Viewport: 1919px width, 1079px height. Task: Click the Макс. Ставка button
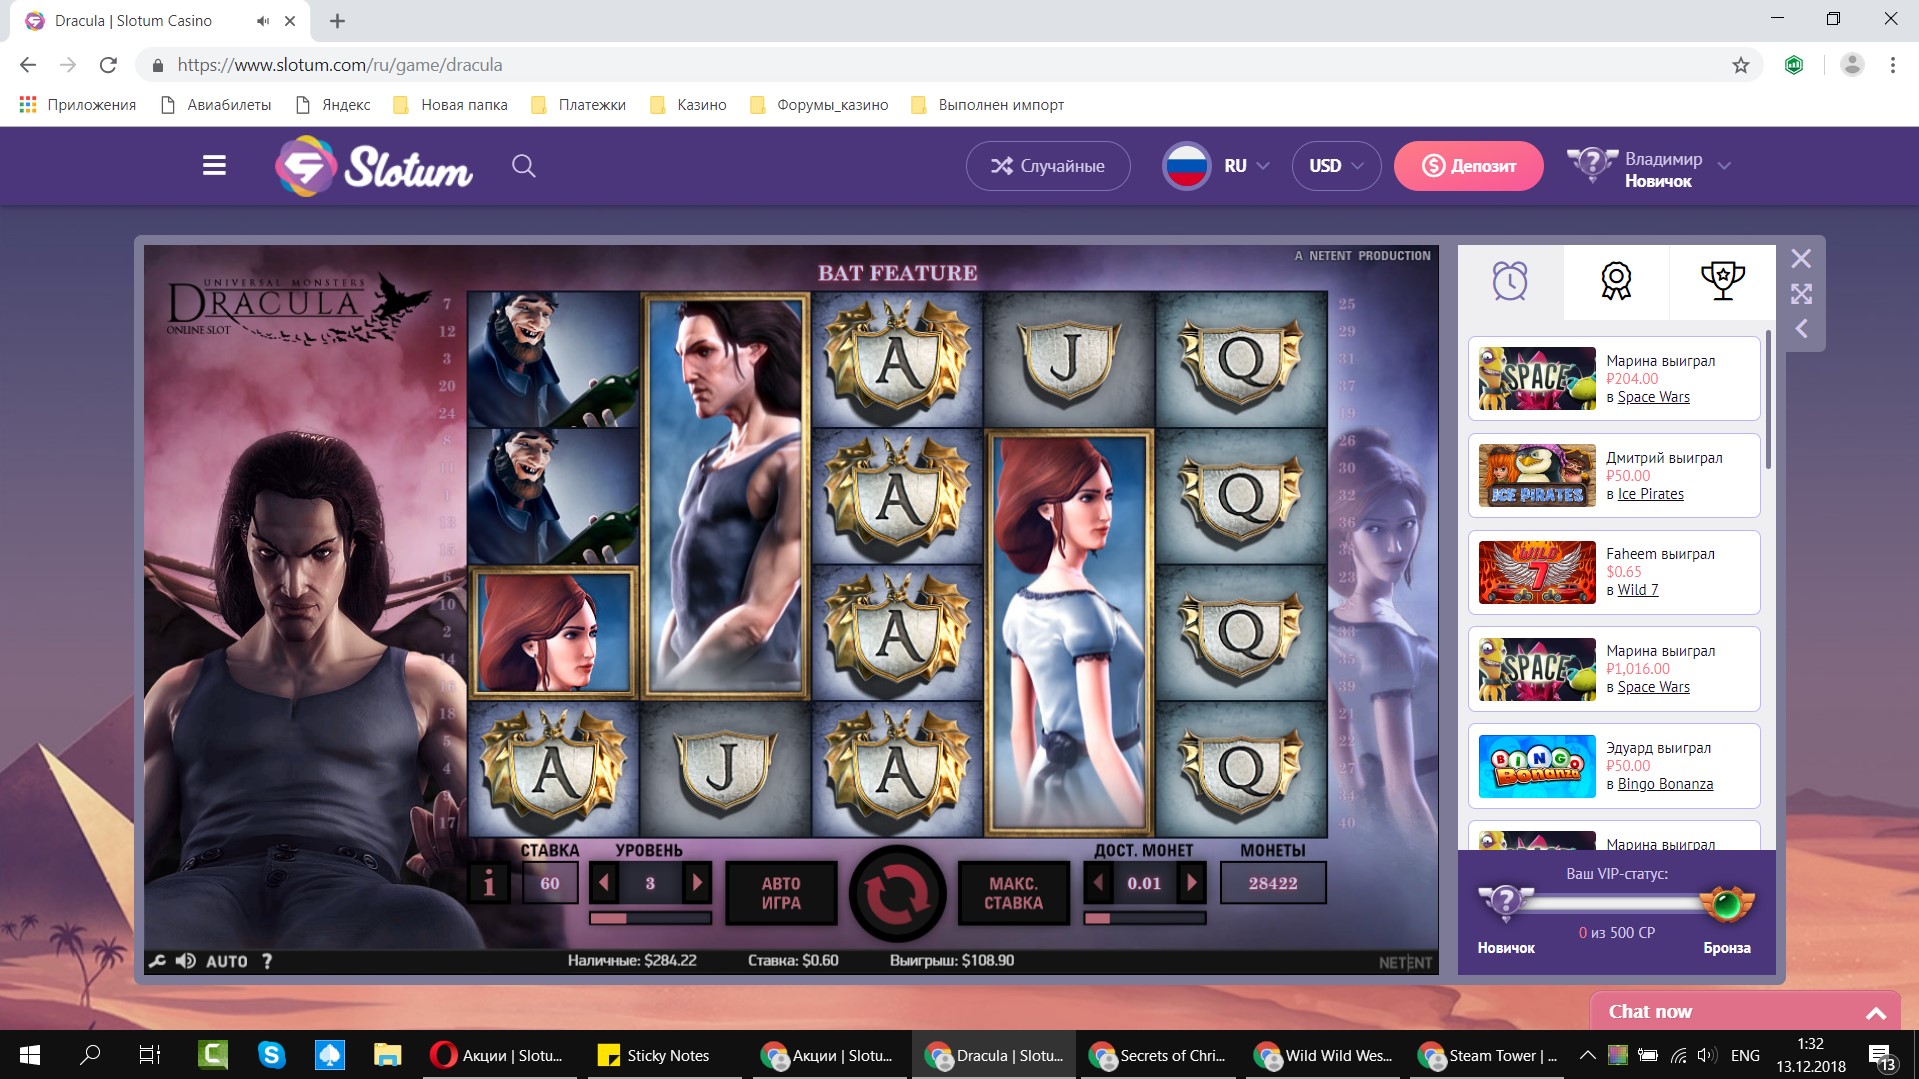1013,893
